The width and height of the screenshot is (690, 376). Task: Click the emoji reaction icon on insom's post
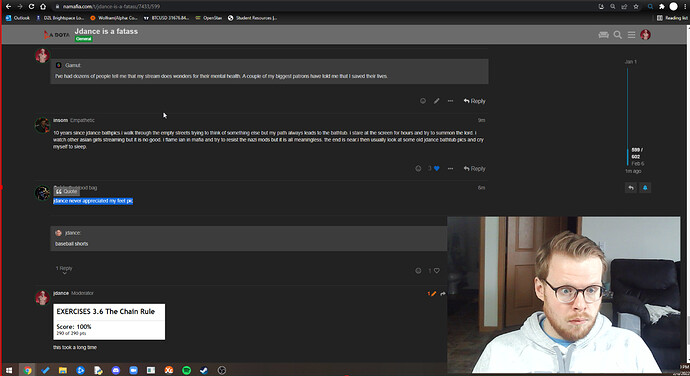(x=418, y=169)
